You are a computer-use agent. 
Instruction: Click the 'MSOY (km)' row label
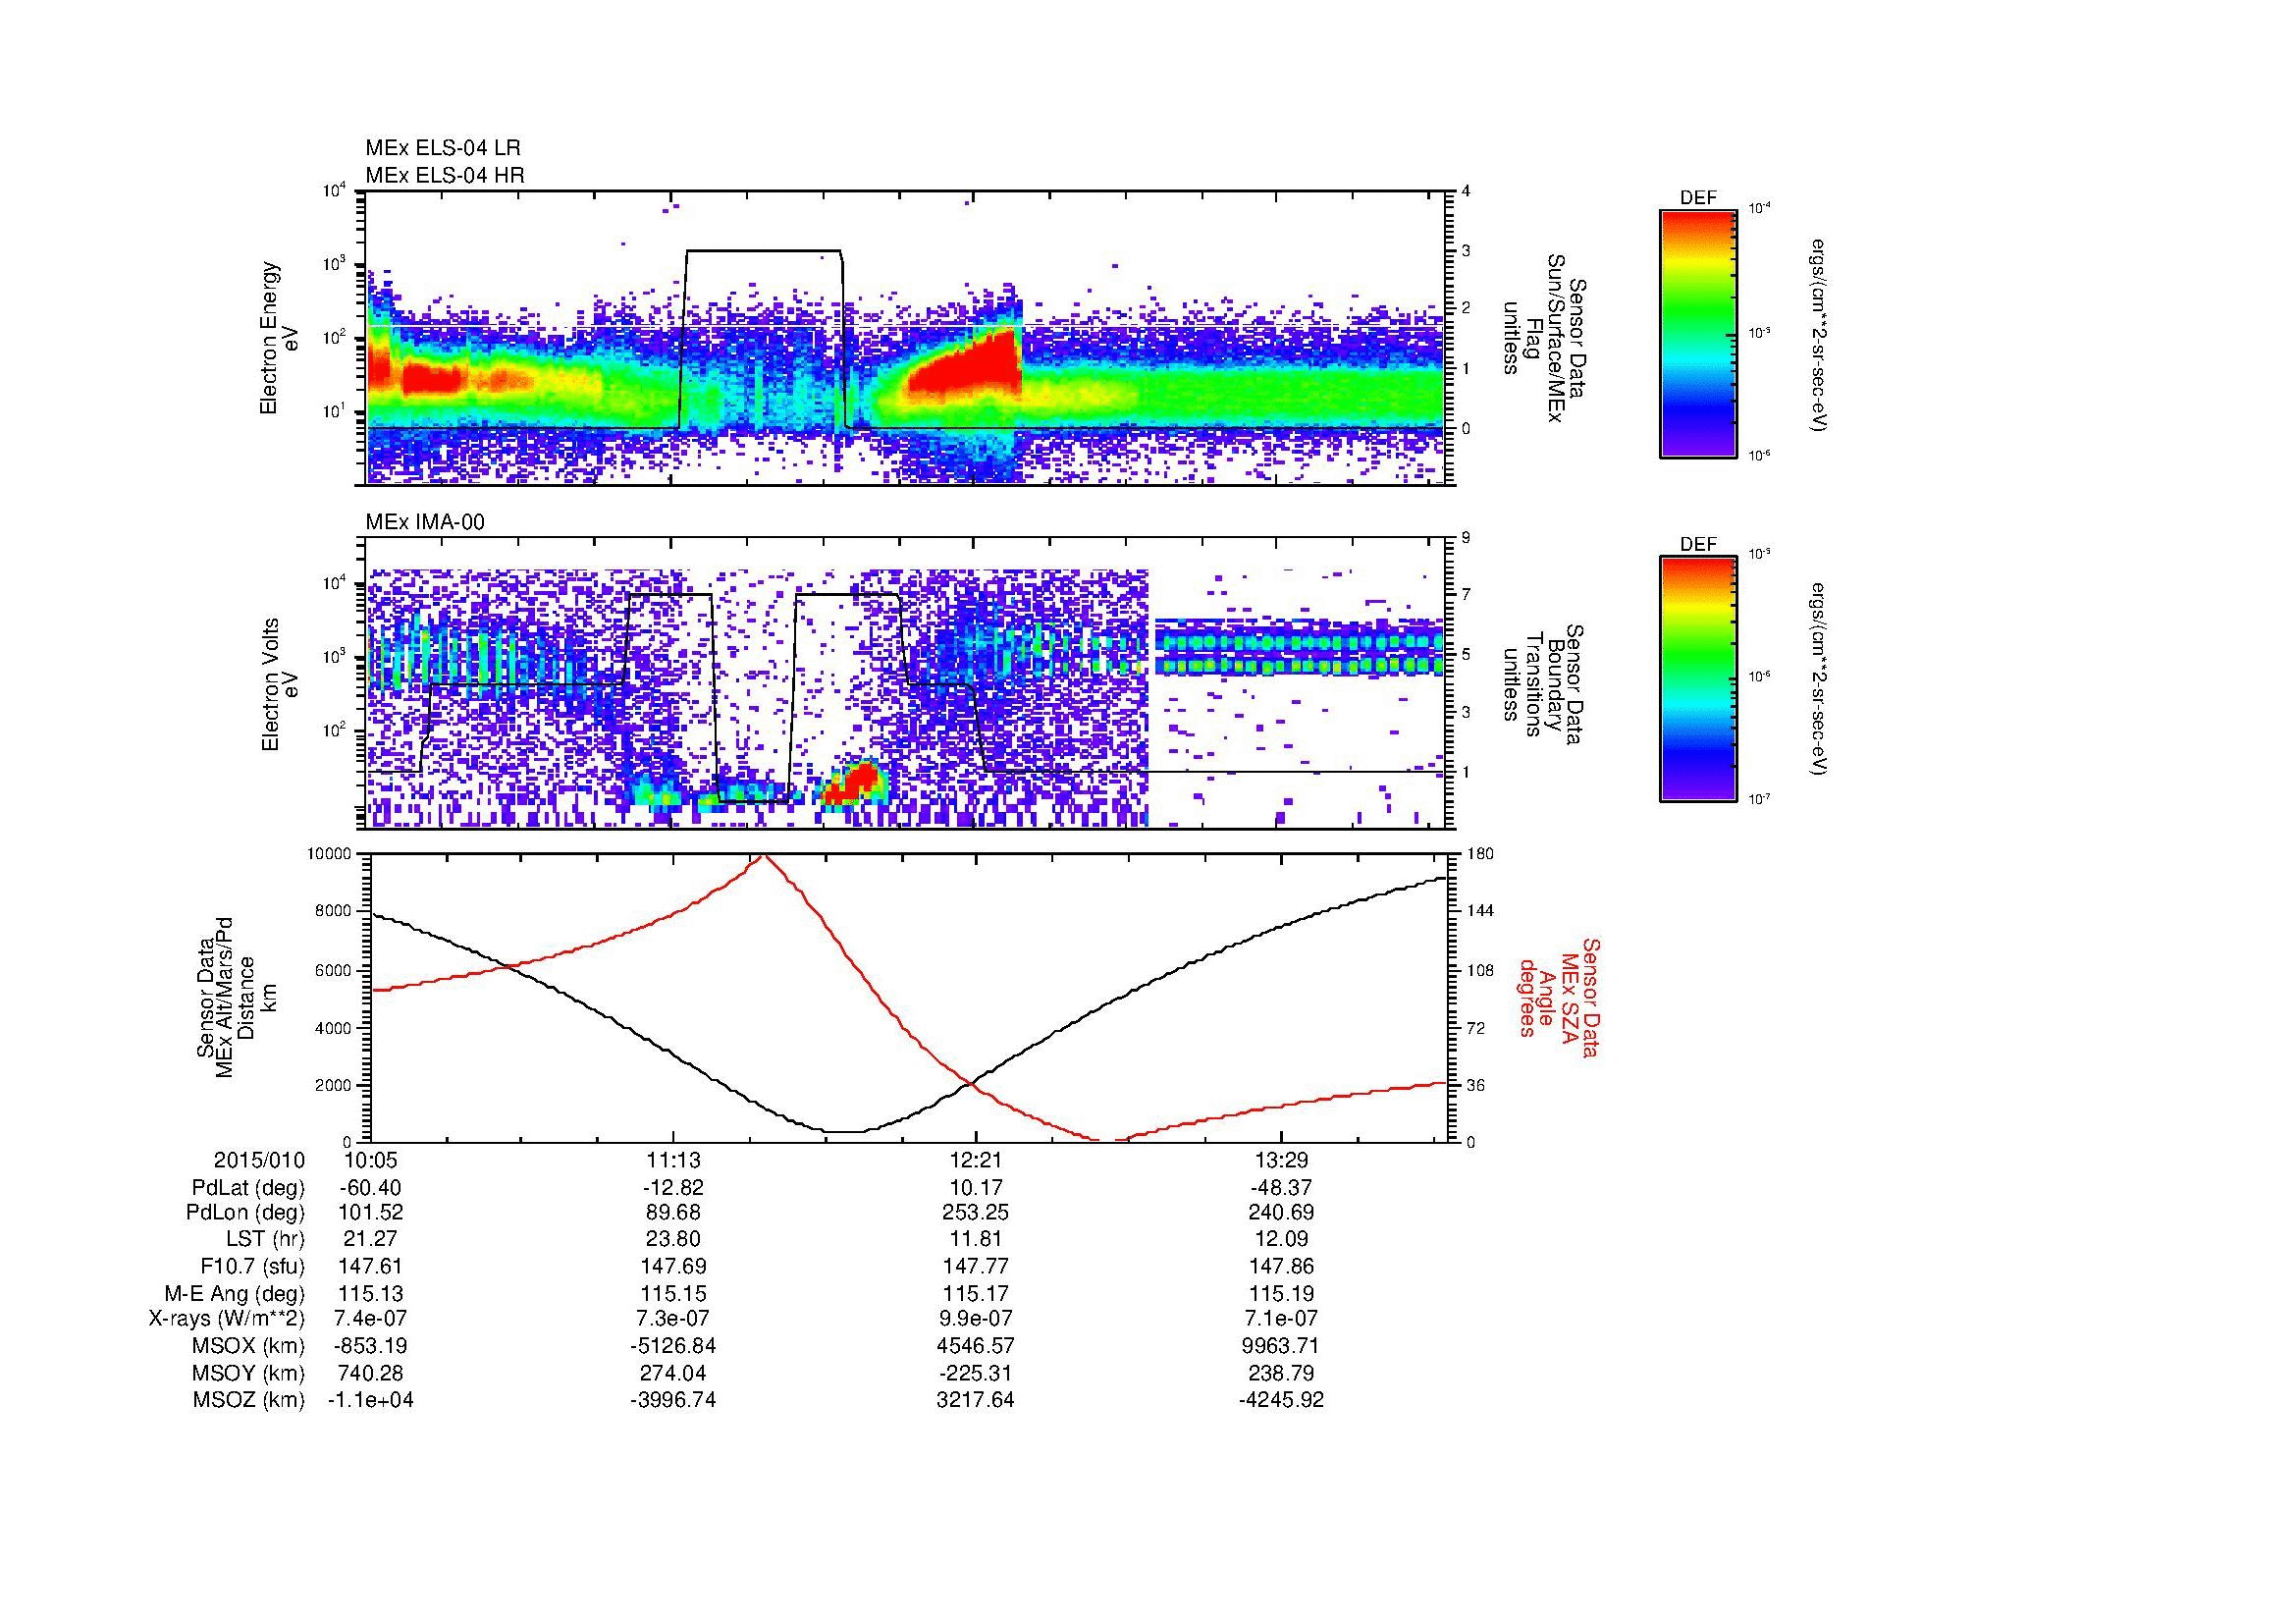coord(248,1373)
